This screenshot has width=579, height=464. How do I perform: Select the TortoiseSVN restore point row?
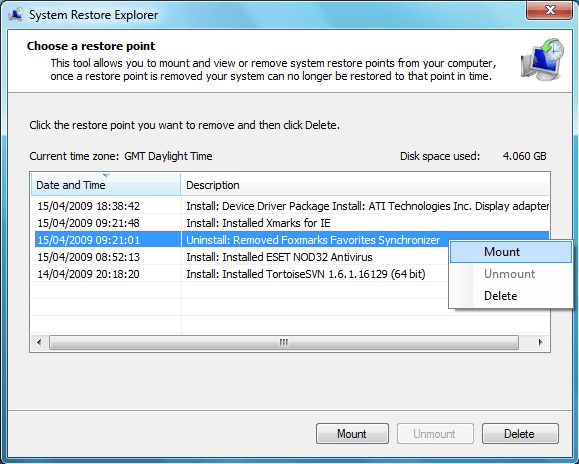(x=240, y=274)
